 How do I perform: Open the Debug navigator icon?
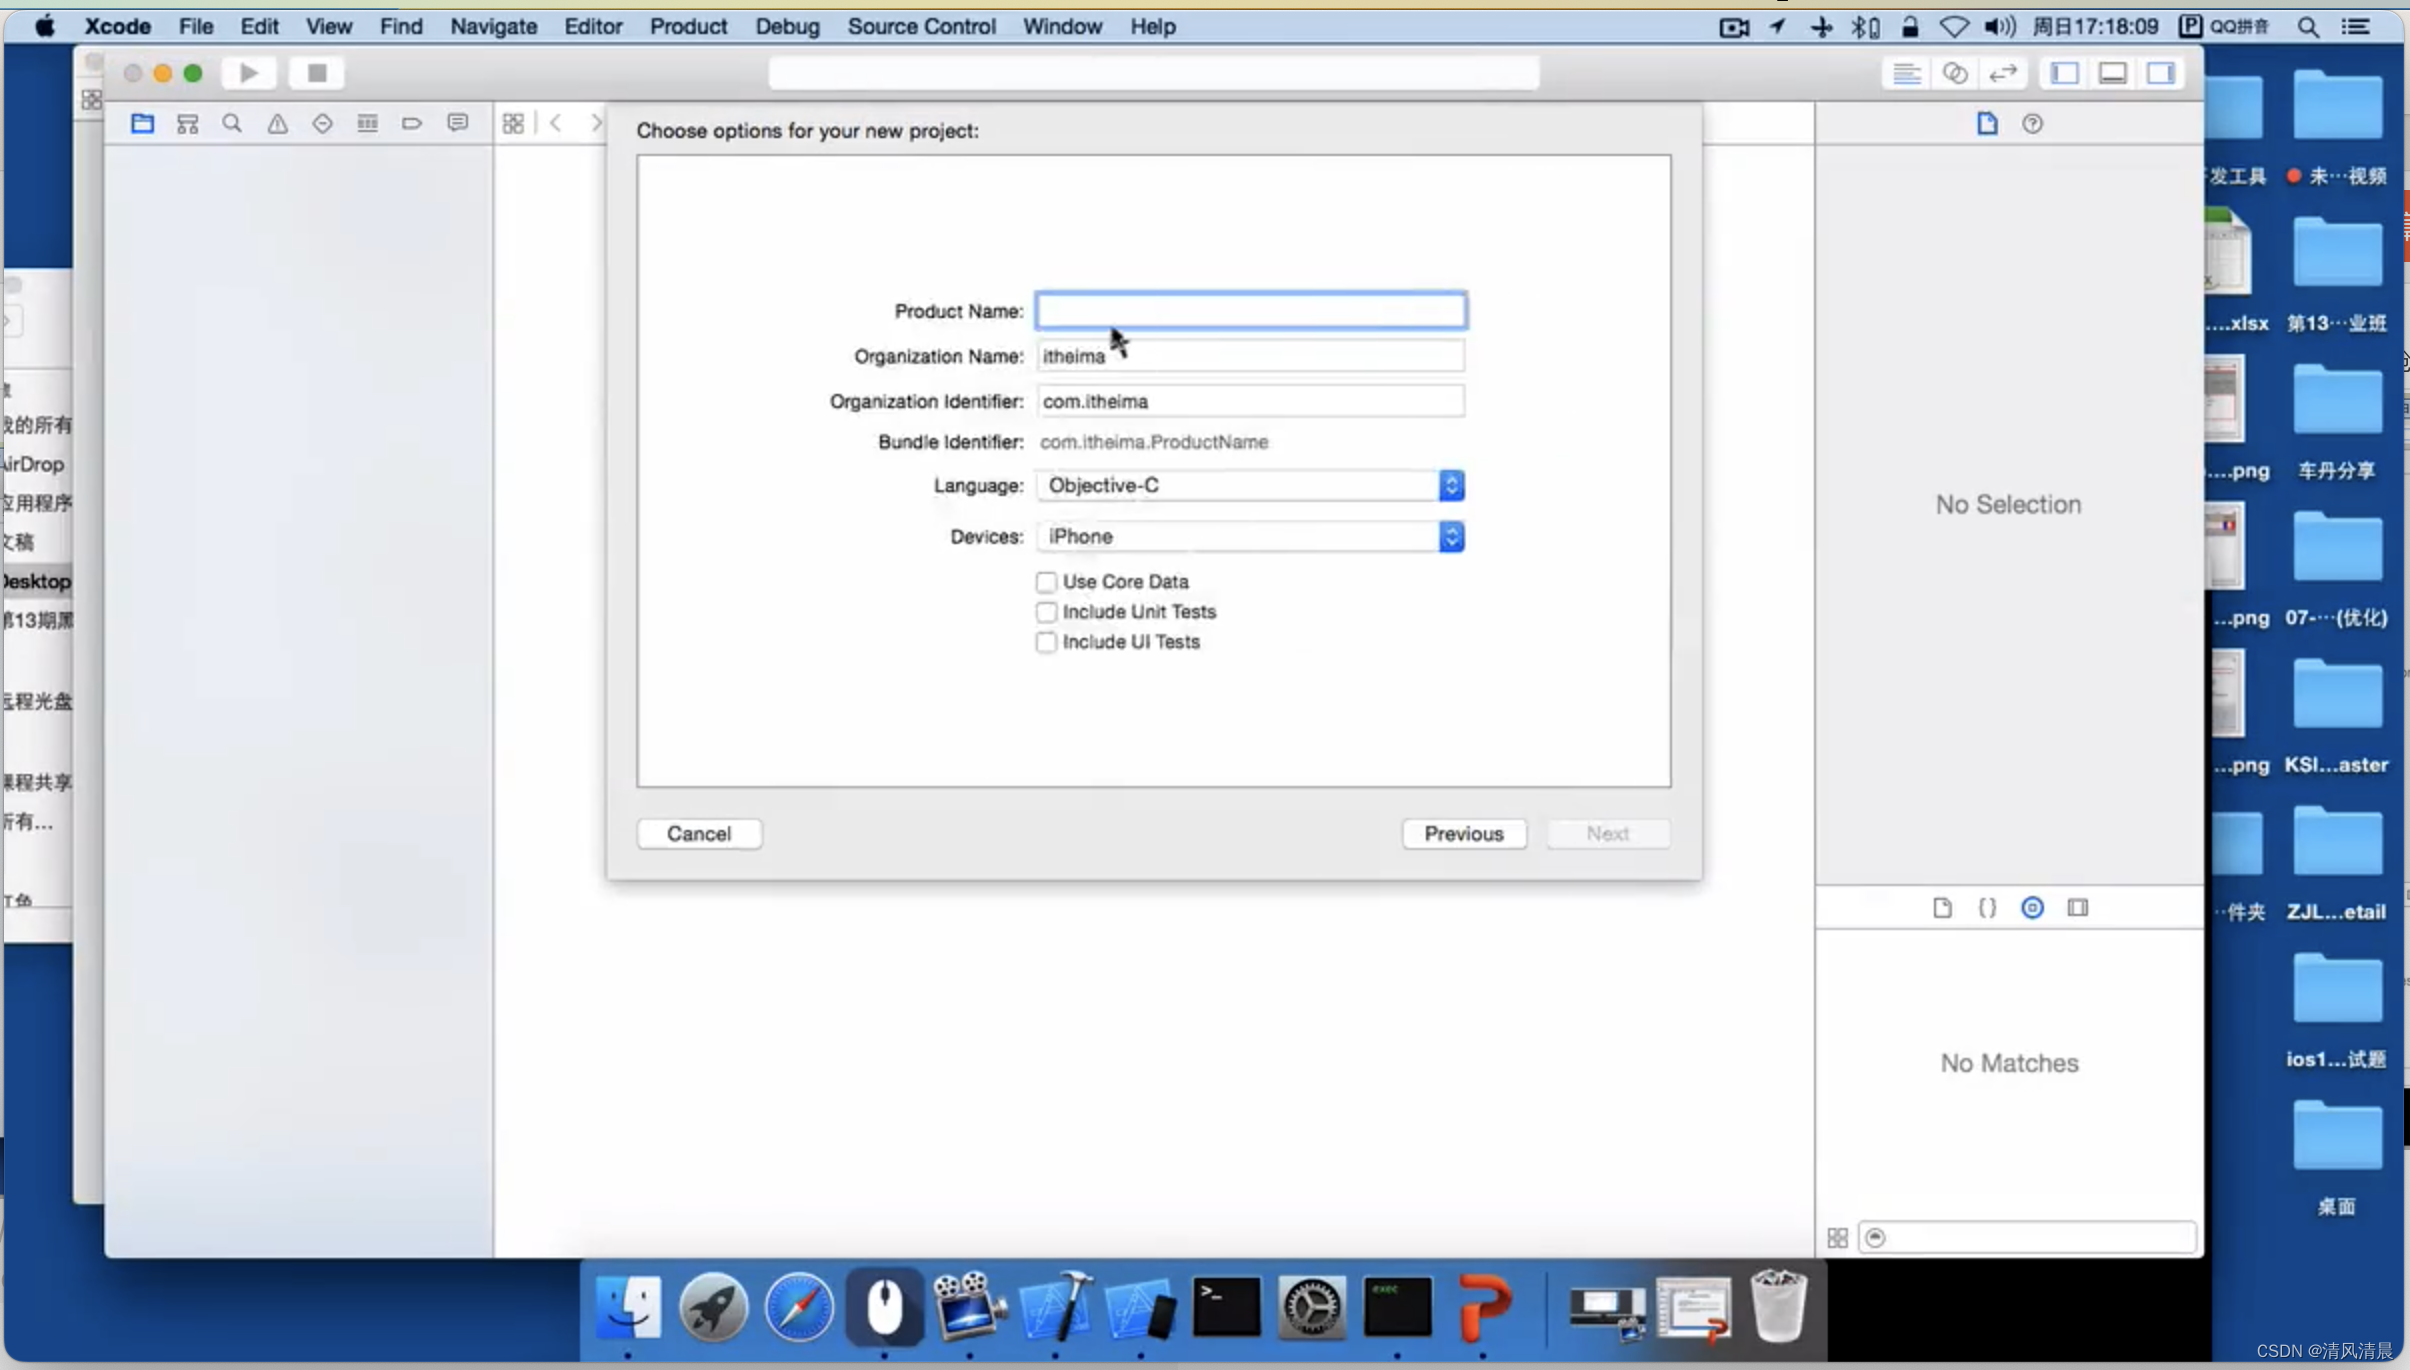367,123
